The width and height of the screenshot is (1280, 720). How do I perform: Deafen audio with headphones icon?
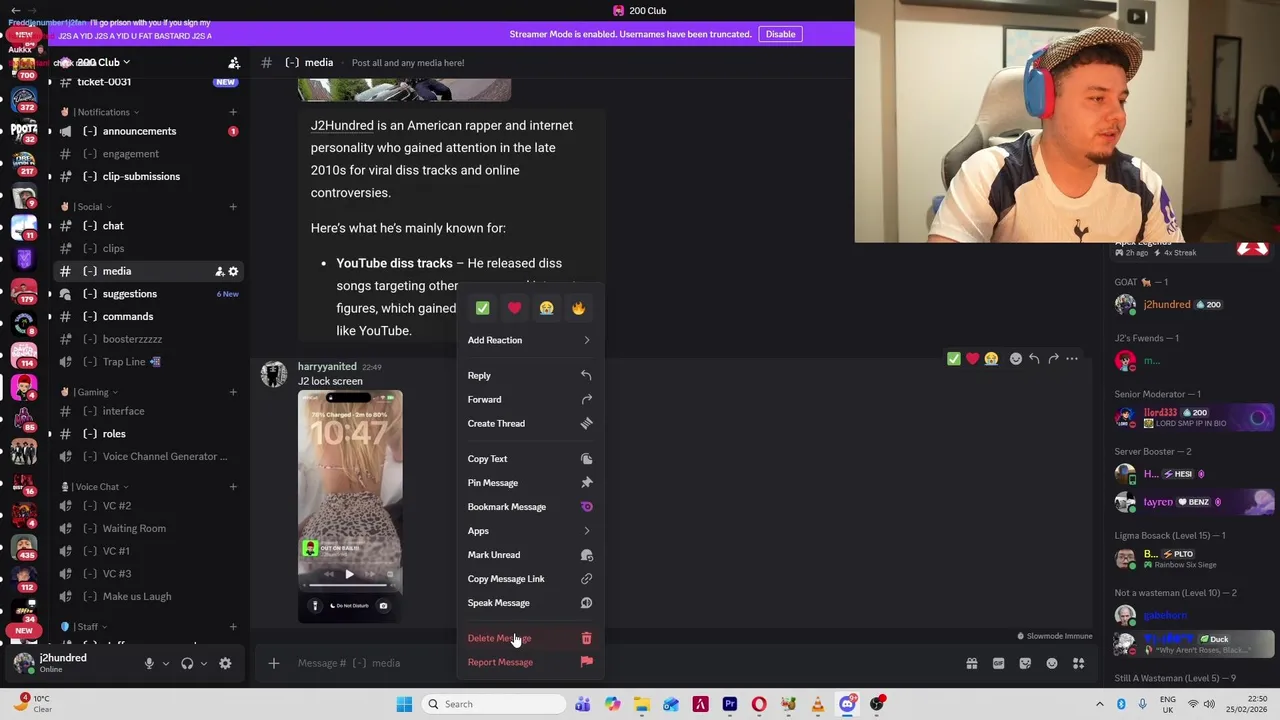point(187,663)
